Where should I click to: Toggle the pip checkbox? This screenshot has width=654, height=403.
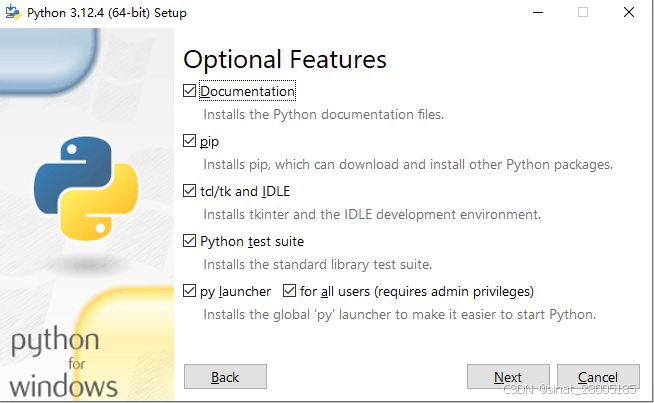click(189, 141)
